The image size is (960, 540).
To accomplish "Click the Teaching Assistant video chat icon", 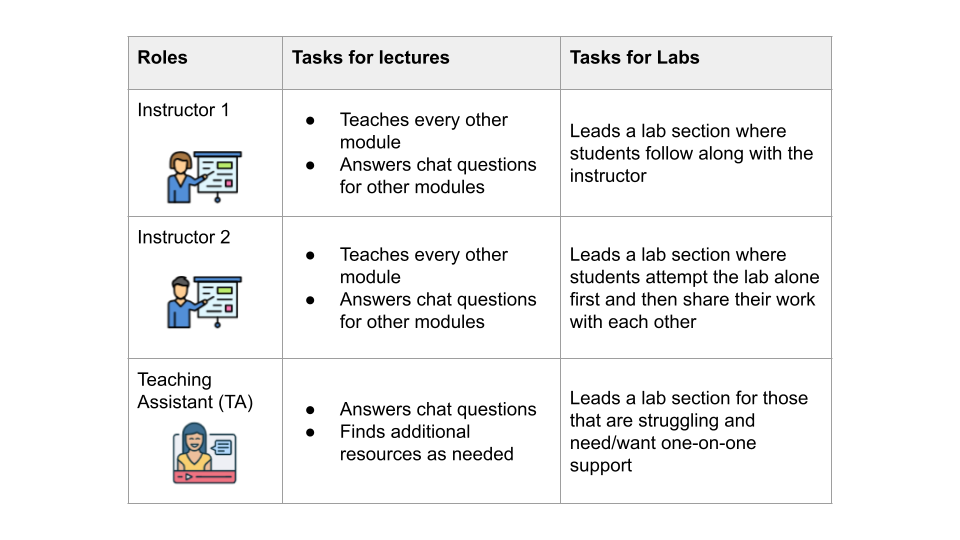I will (204, 453).
